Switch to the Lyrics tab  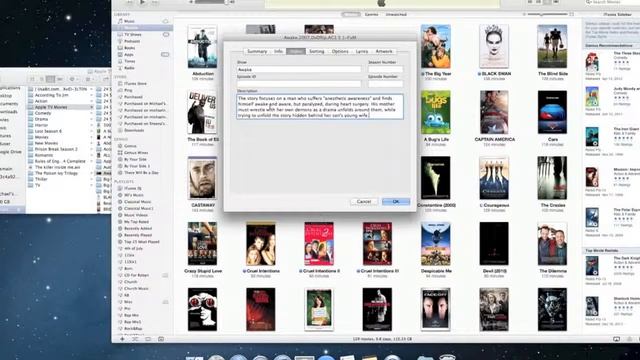click(x=362, y=51)
